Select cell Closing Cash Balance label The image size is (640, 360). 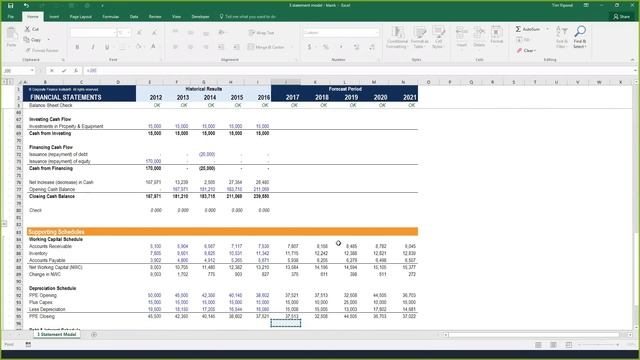tap(52, 196)
